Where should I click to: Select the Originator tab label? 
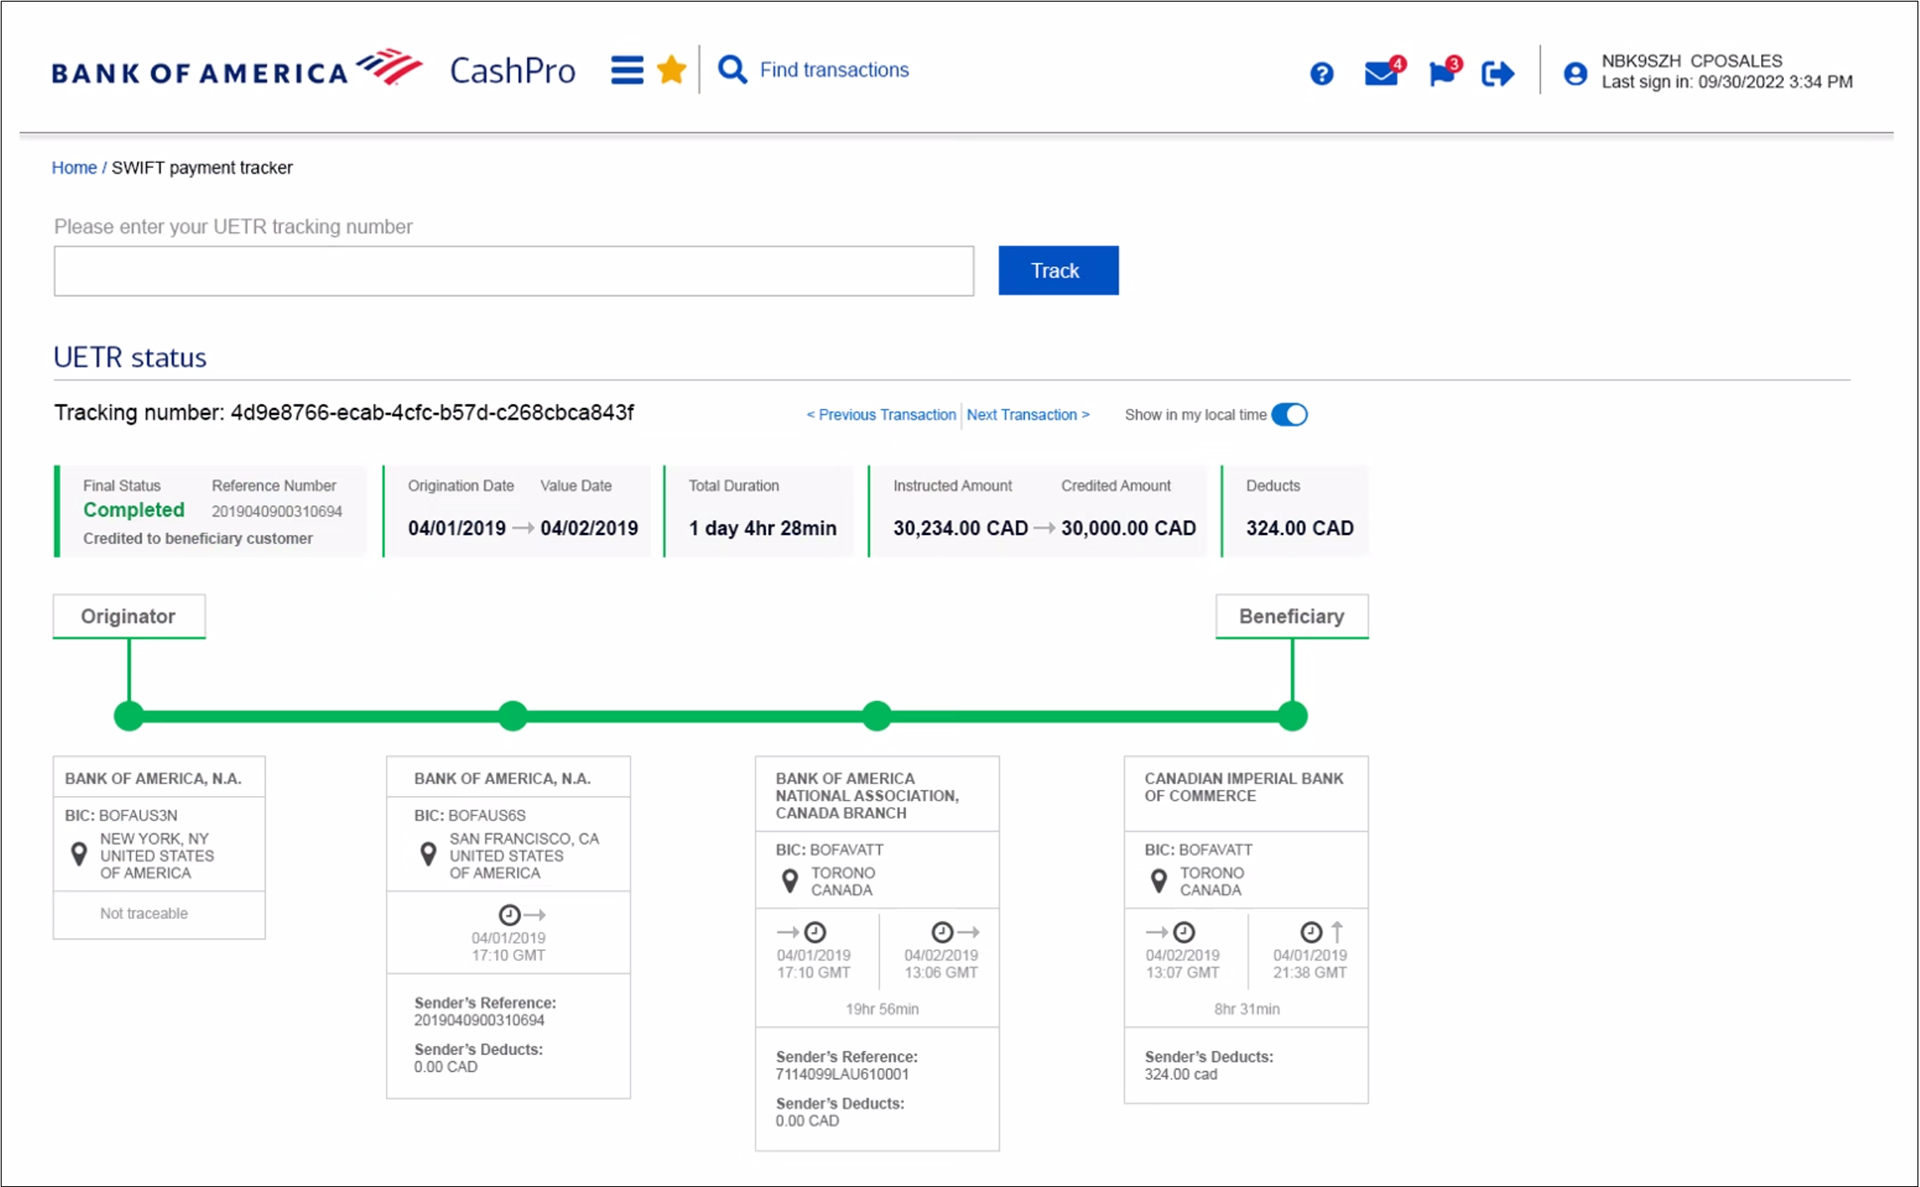(x=129, y=616)
